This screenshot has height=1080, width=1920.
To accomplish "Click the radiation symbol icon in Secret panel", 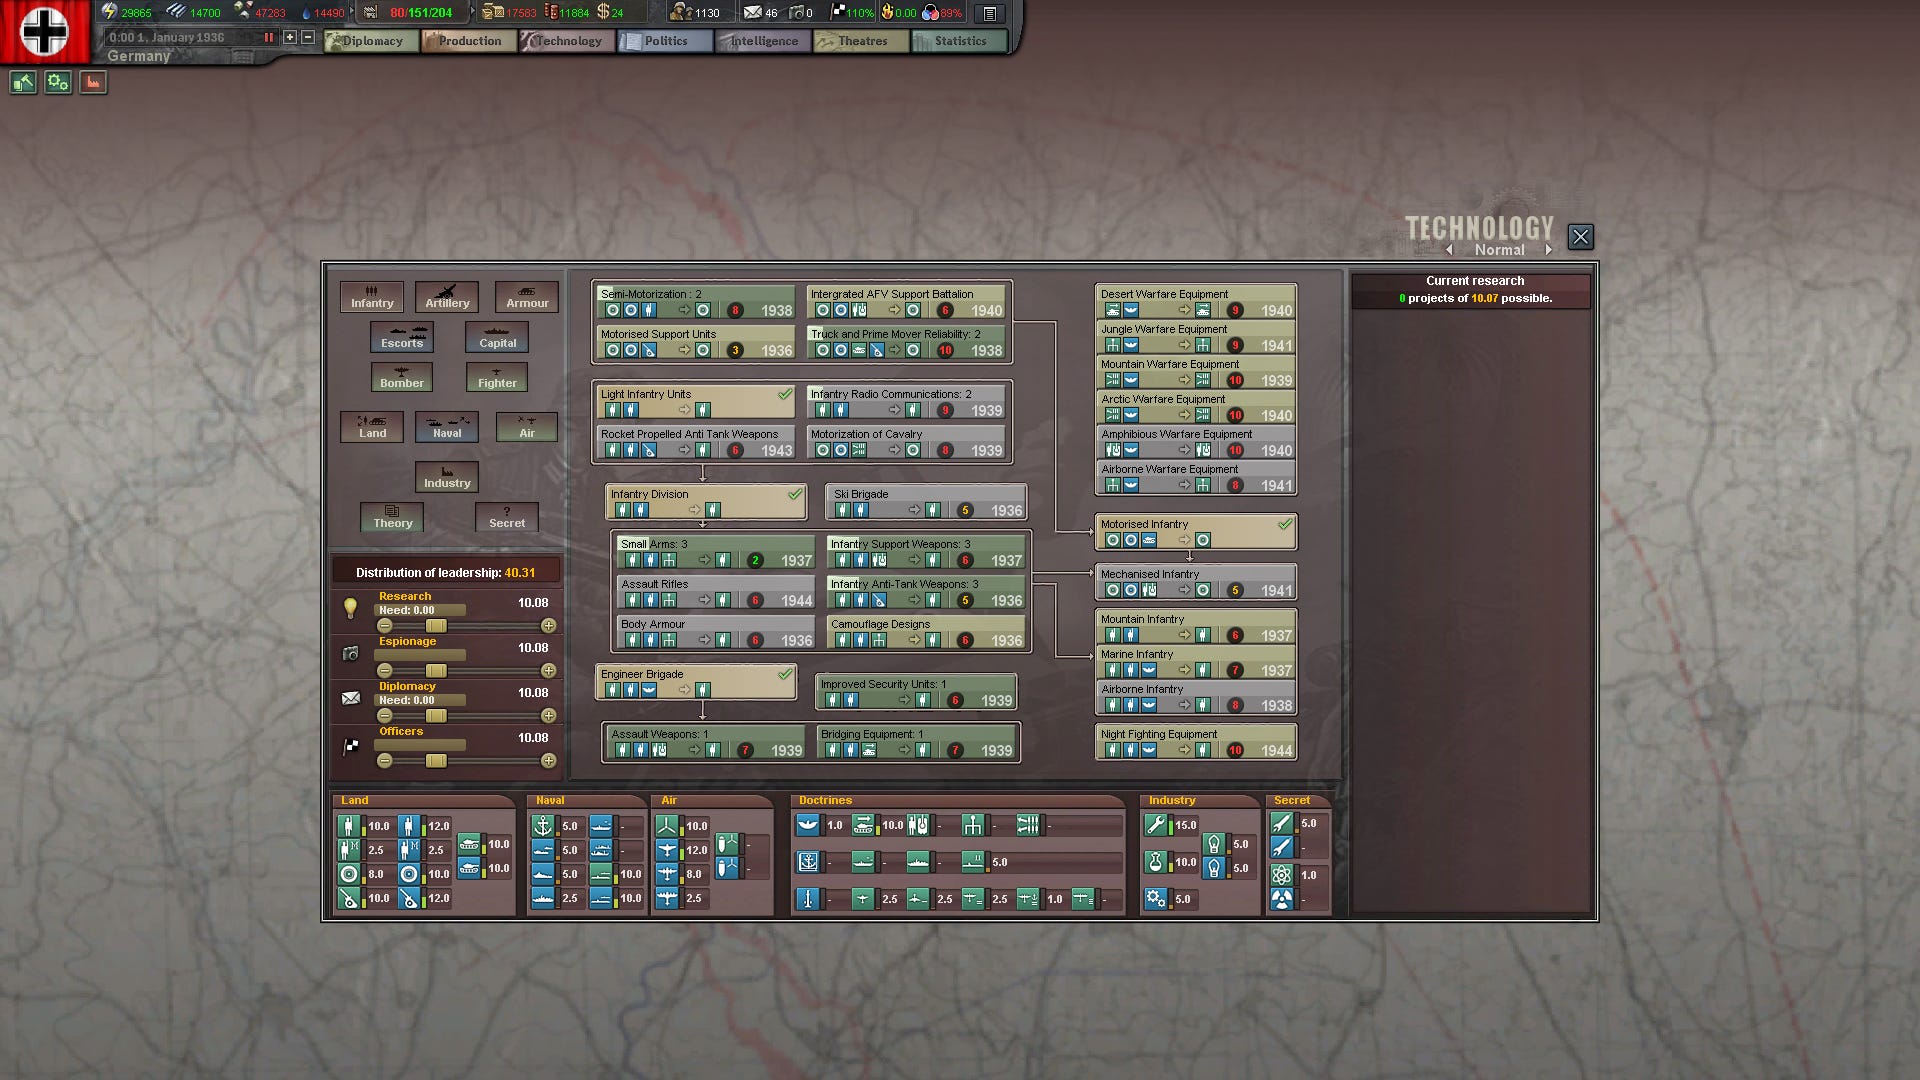I will pos(1282,899).
